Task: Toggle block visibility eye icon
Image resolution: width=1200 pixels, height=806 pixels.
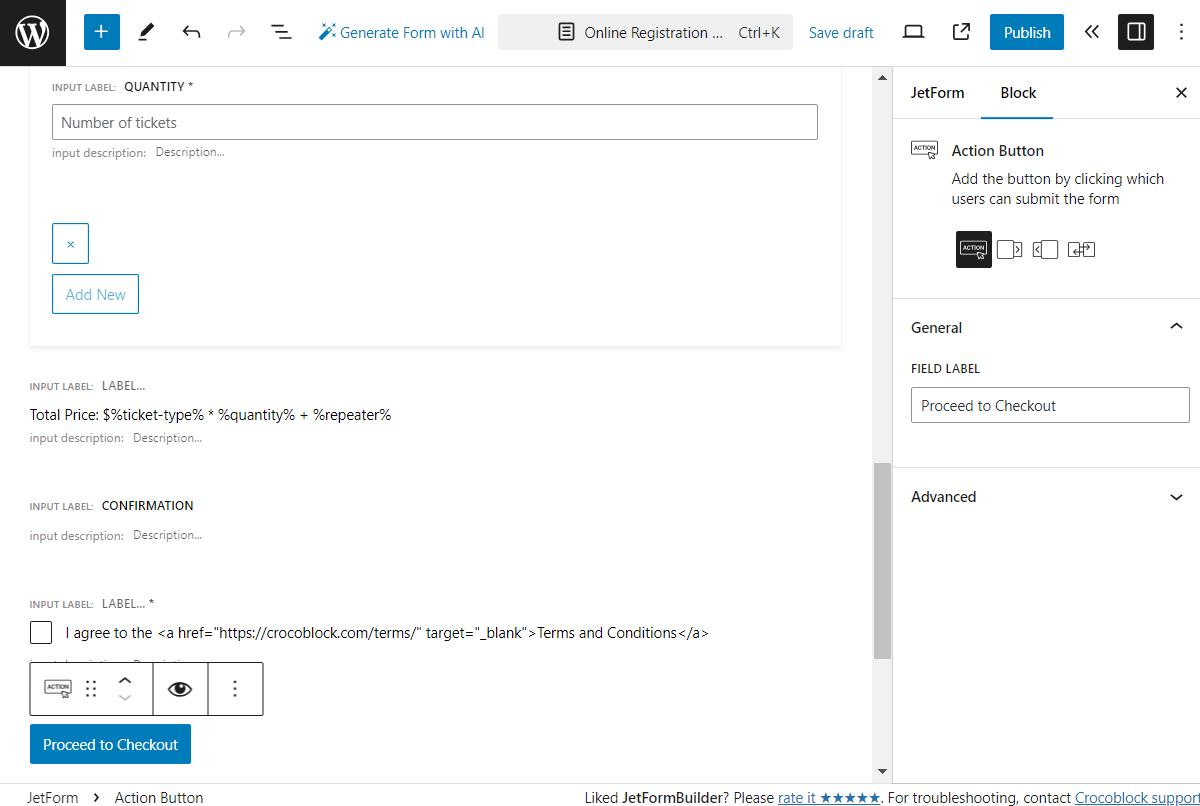Action: [x=180, y=688]
